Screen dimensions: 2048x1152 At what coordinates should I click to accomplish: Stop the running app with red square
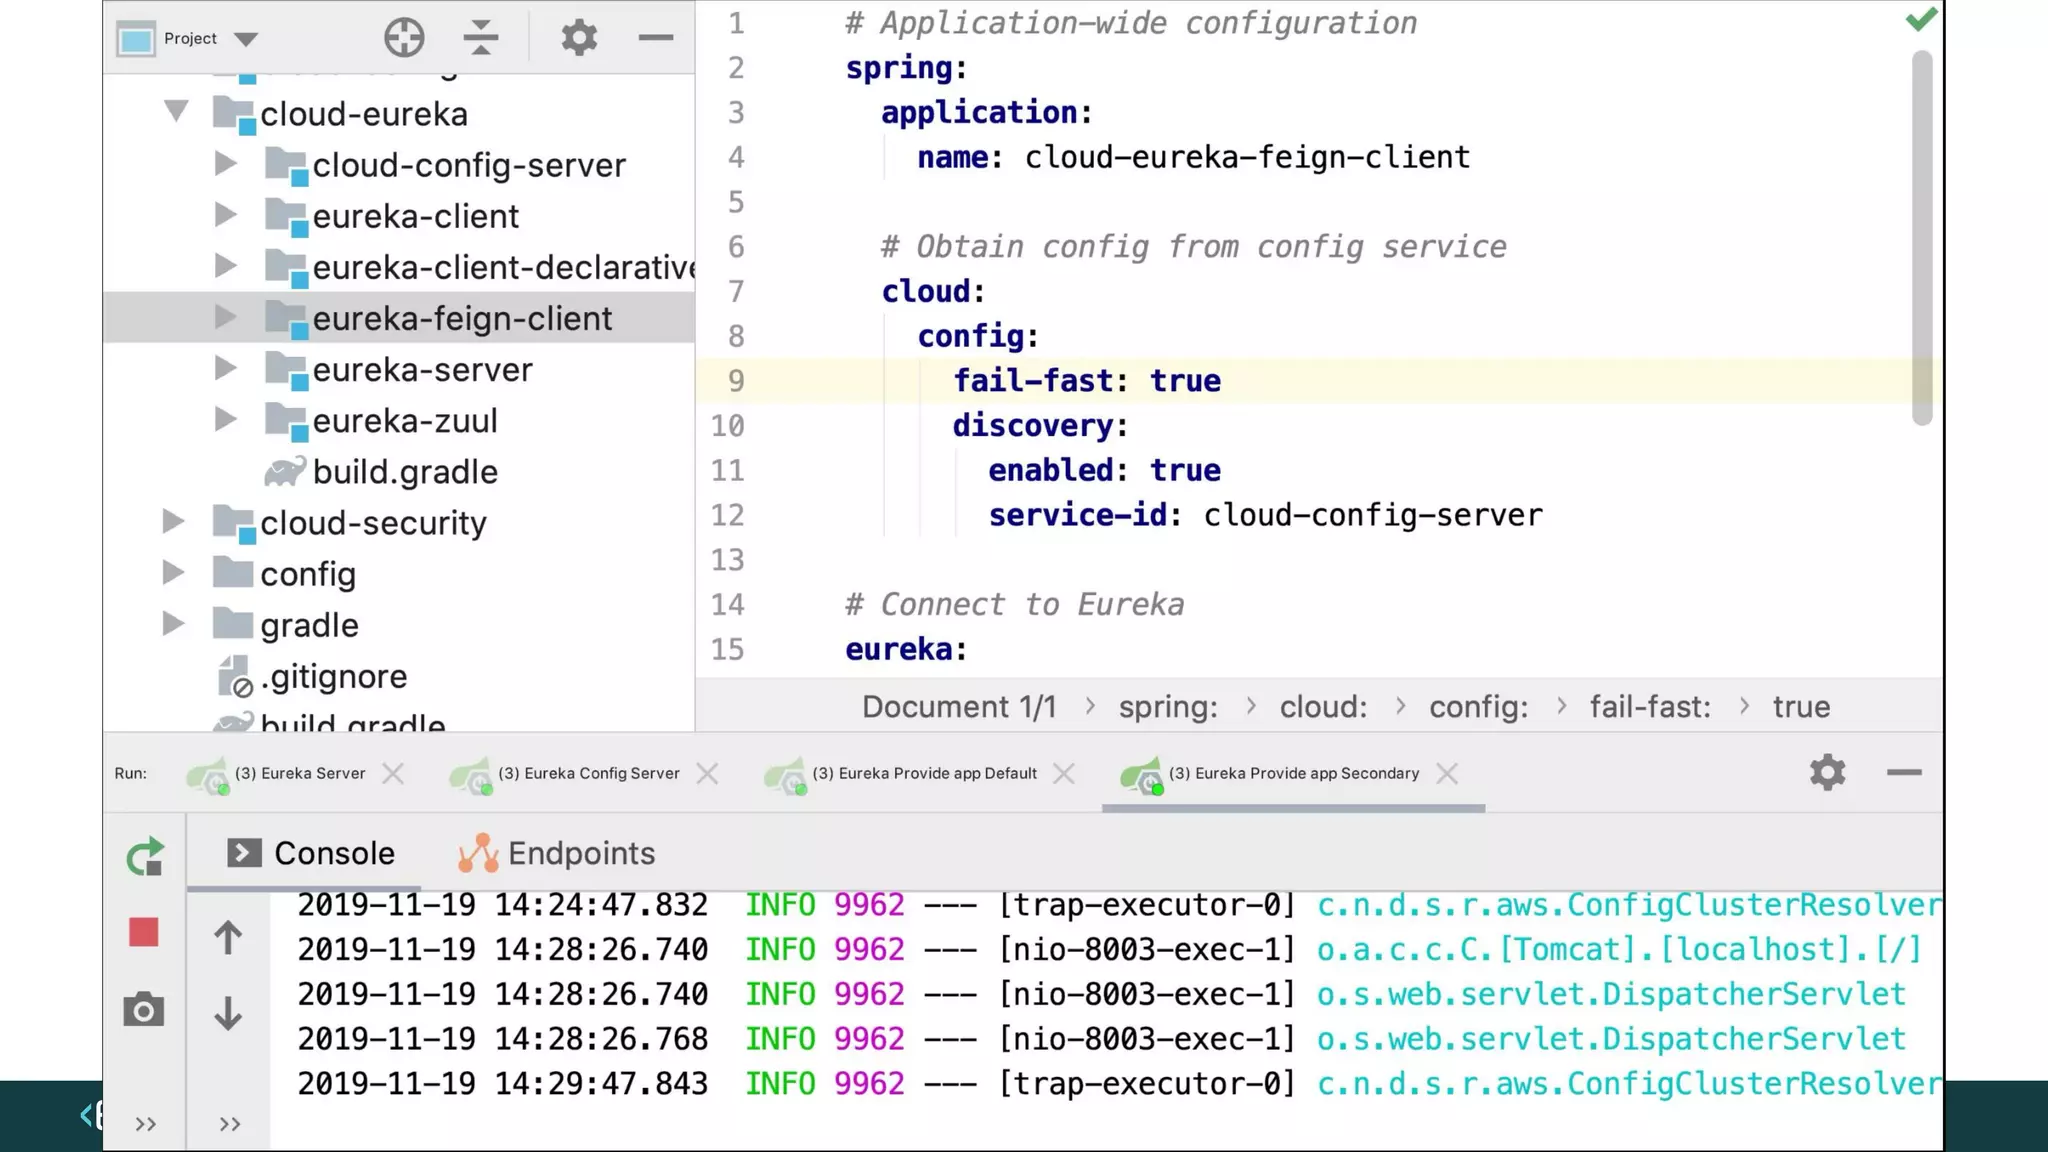pos(144,932)
